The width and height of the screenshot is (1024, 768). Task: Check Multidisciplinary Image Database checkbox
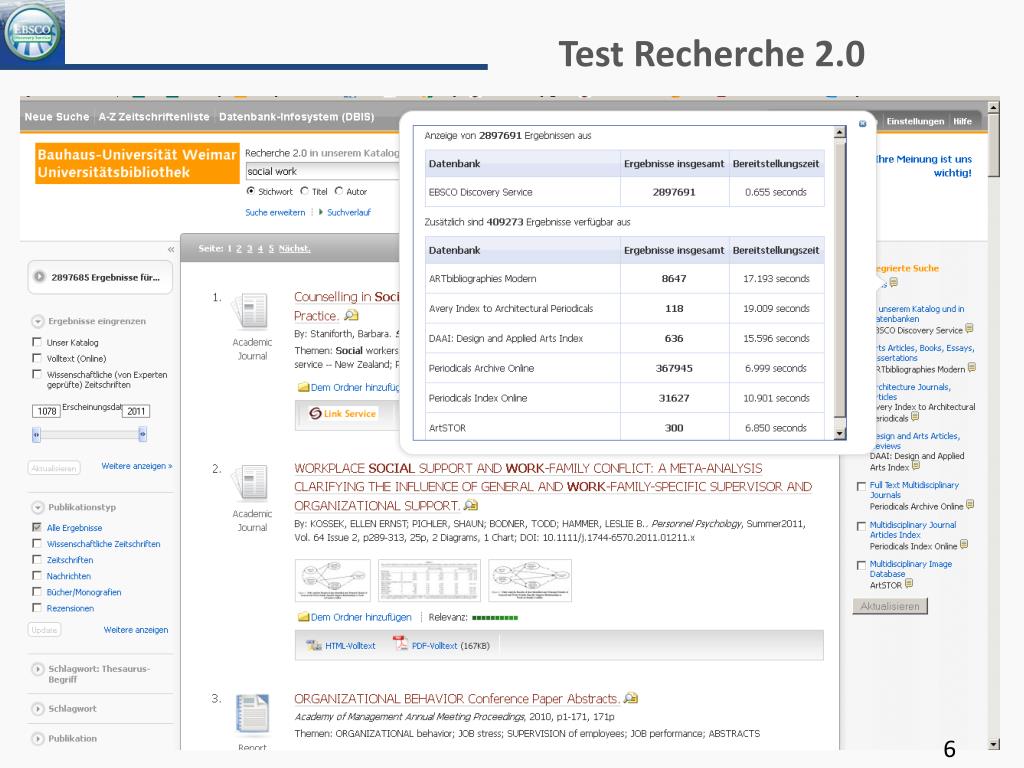pyautogui.click(x=861, y=565)
